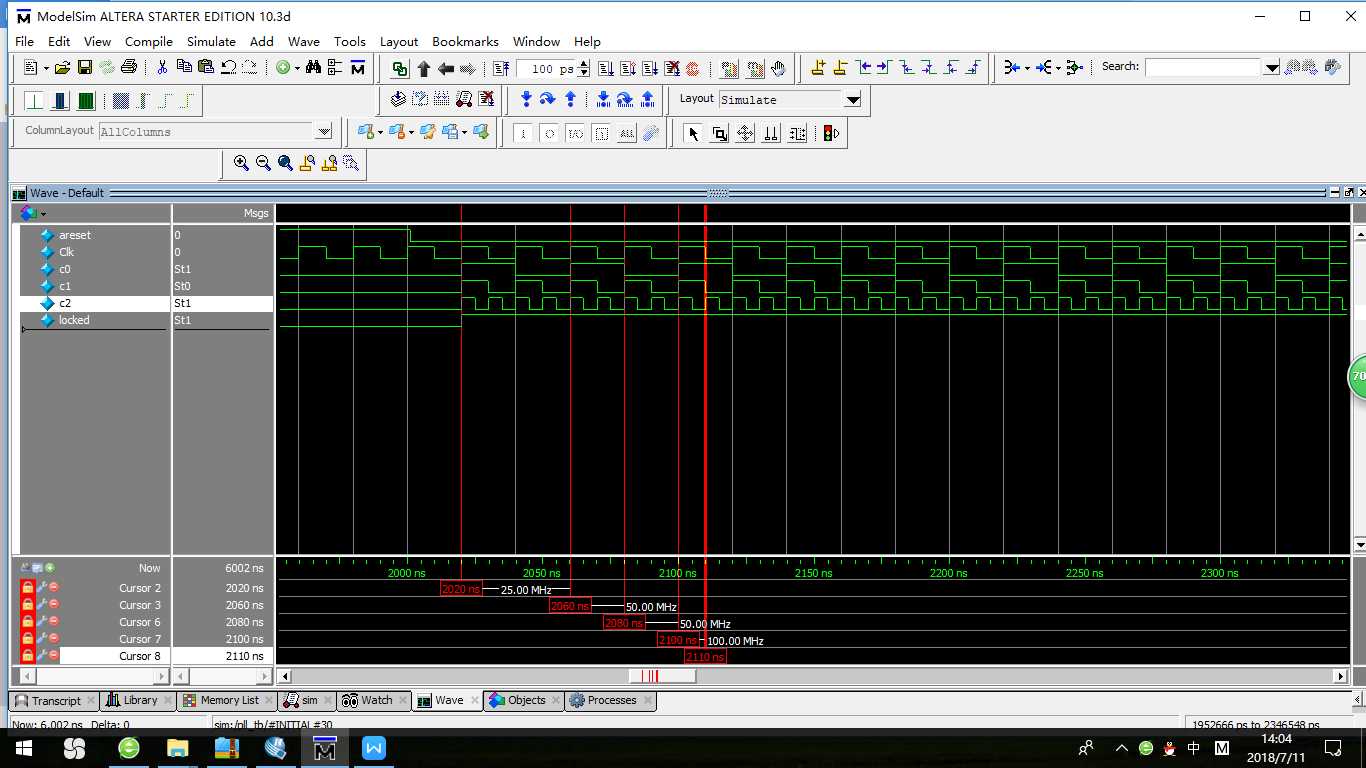Click the black up arrow icon

point(423,68)
